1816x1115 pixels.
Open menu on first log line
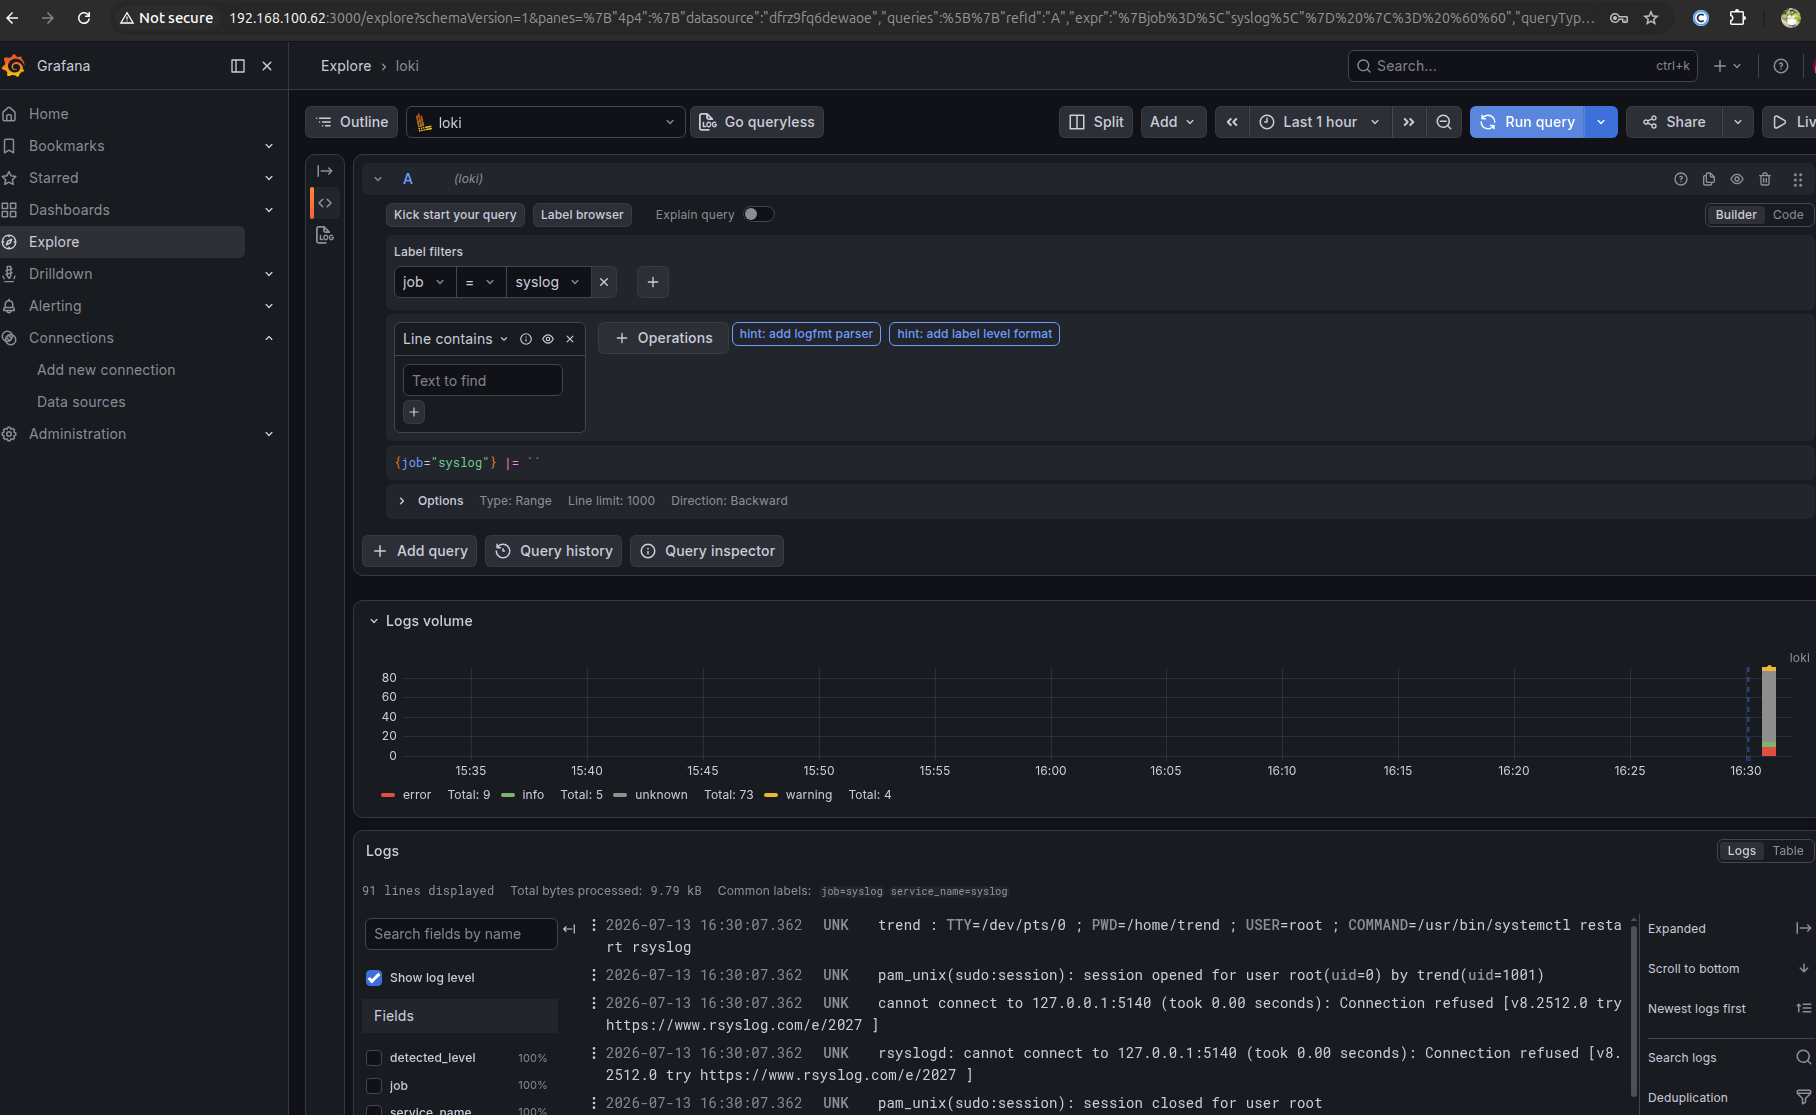594,925
